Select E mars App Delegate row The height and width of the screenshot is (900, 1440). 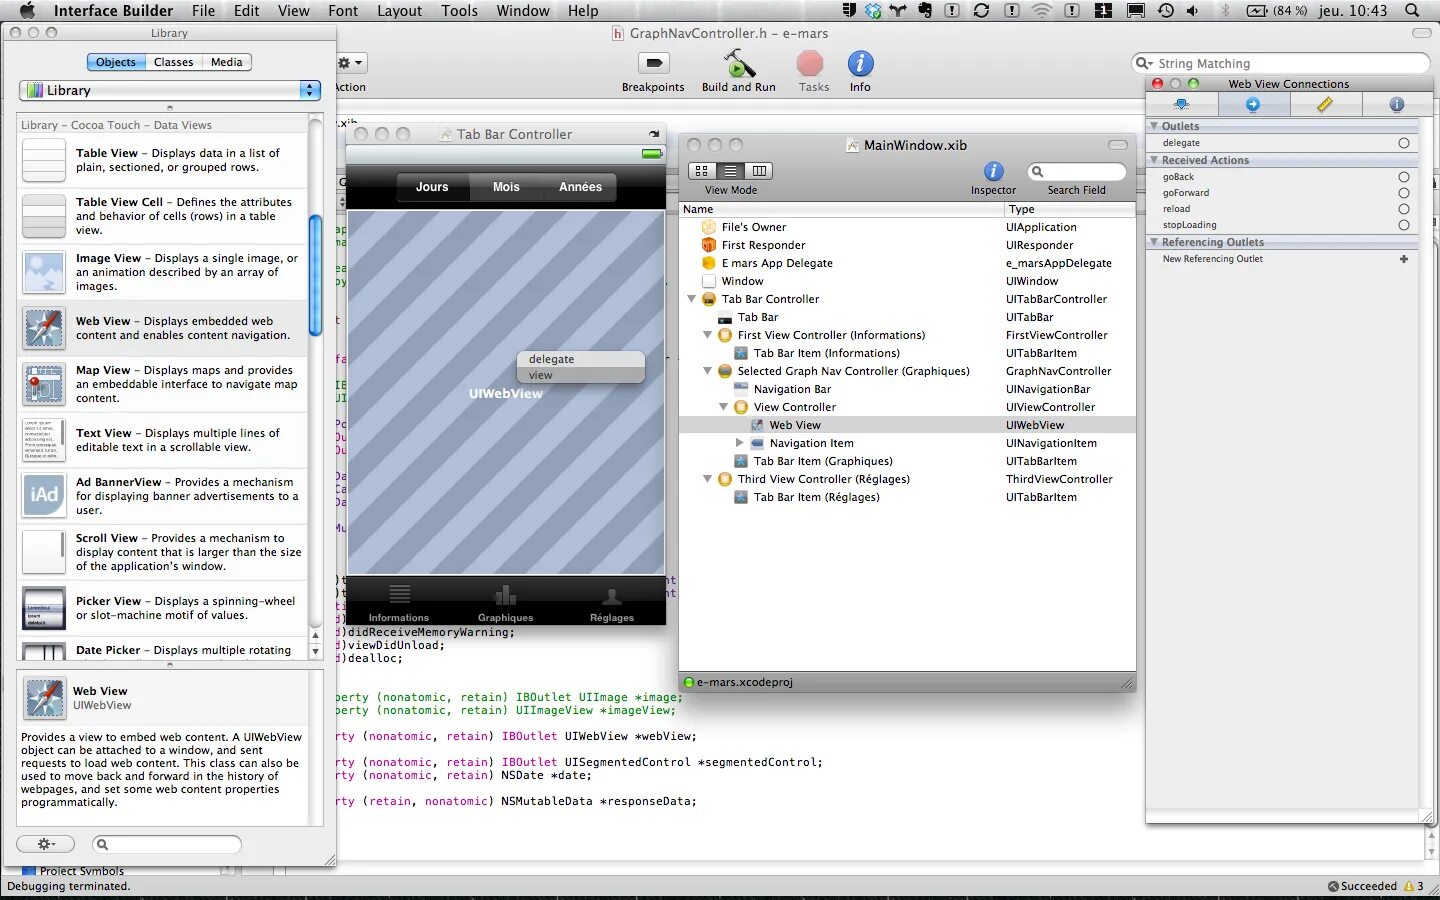click(x=907, y=263)
